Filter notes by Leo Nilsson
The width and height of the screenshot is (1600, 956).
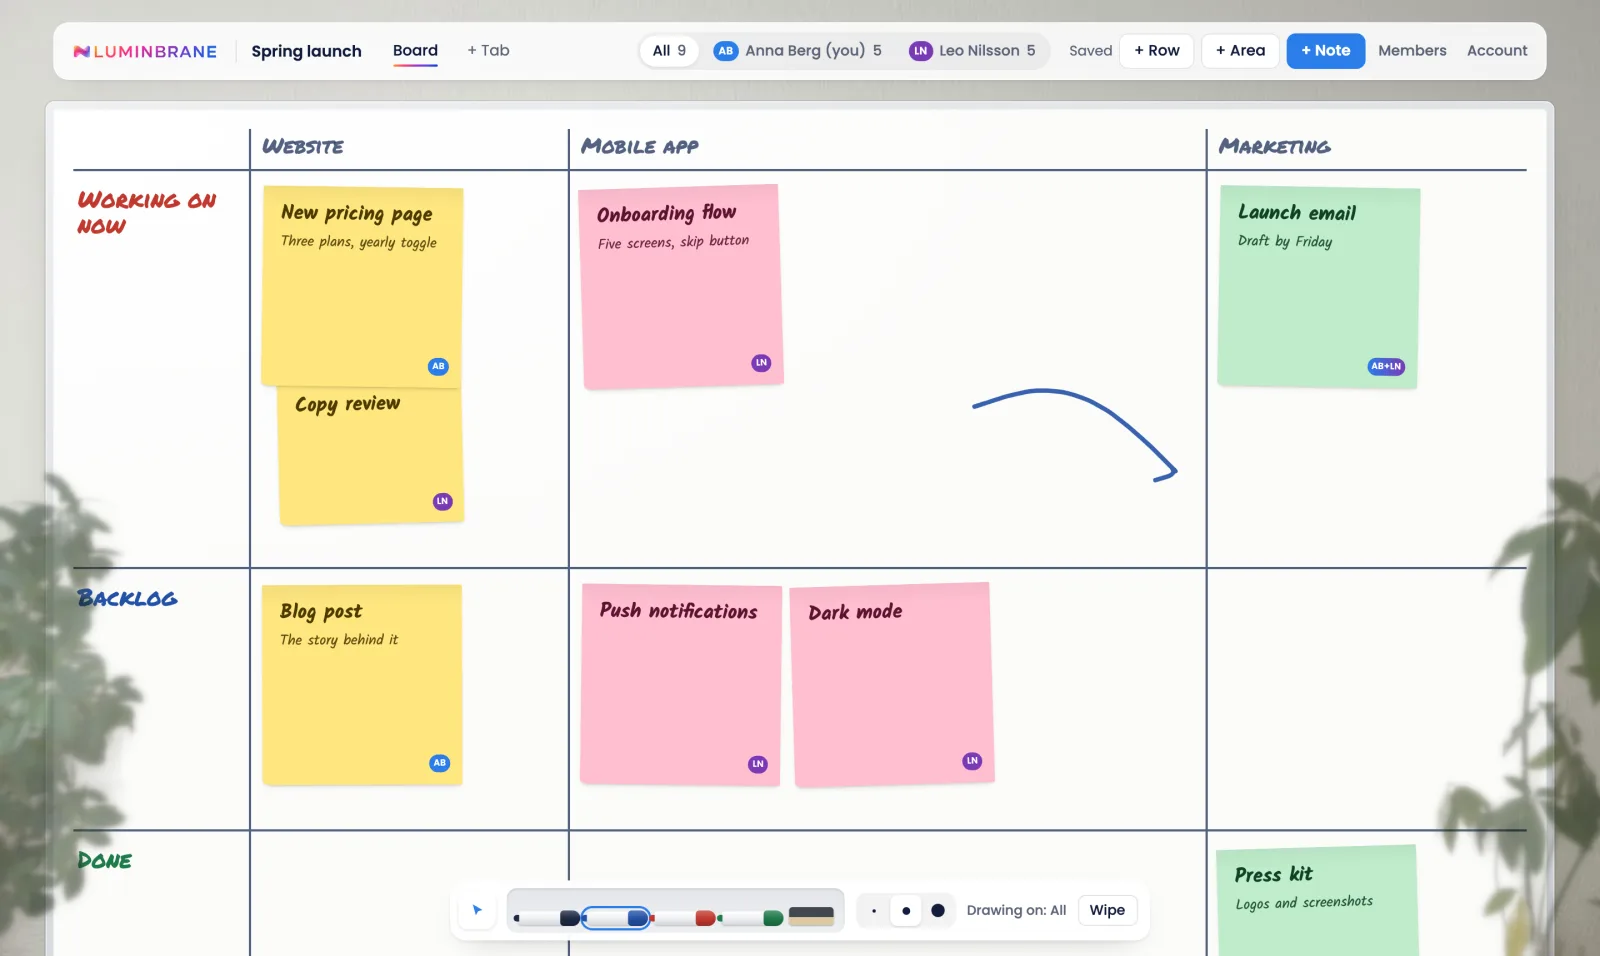[x=971, y=50]
